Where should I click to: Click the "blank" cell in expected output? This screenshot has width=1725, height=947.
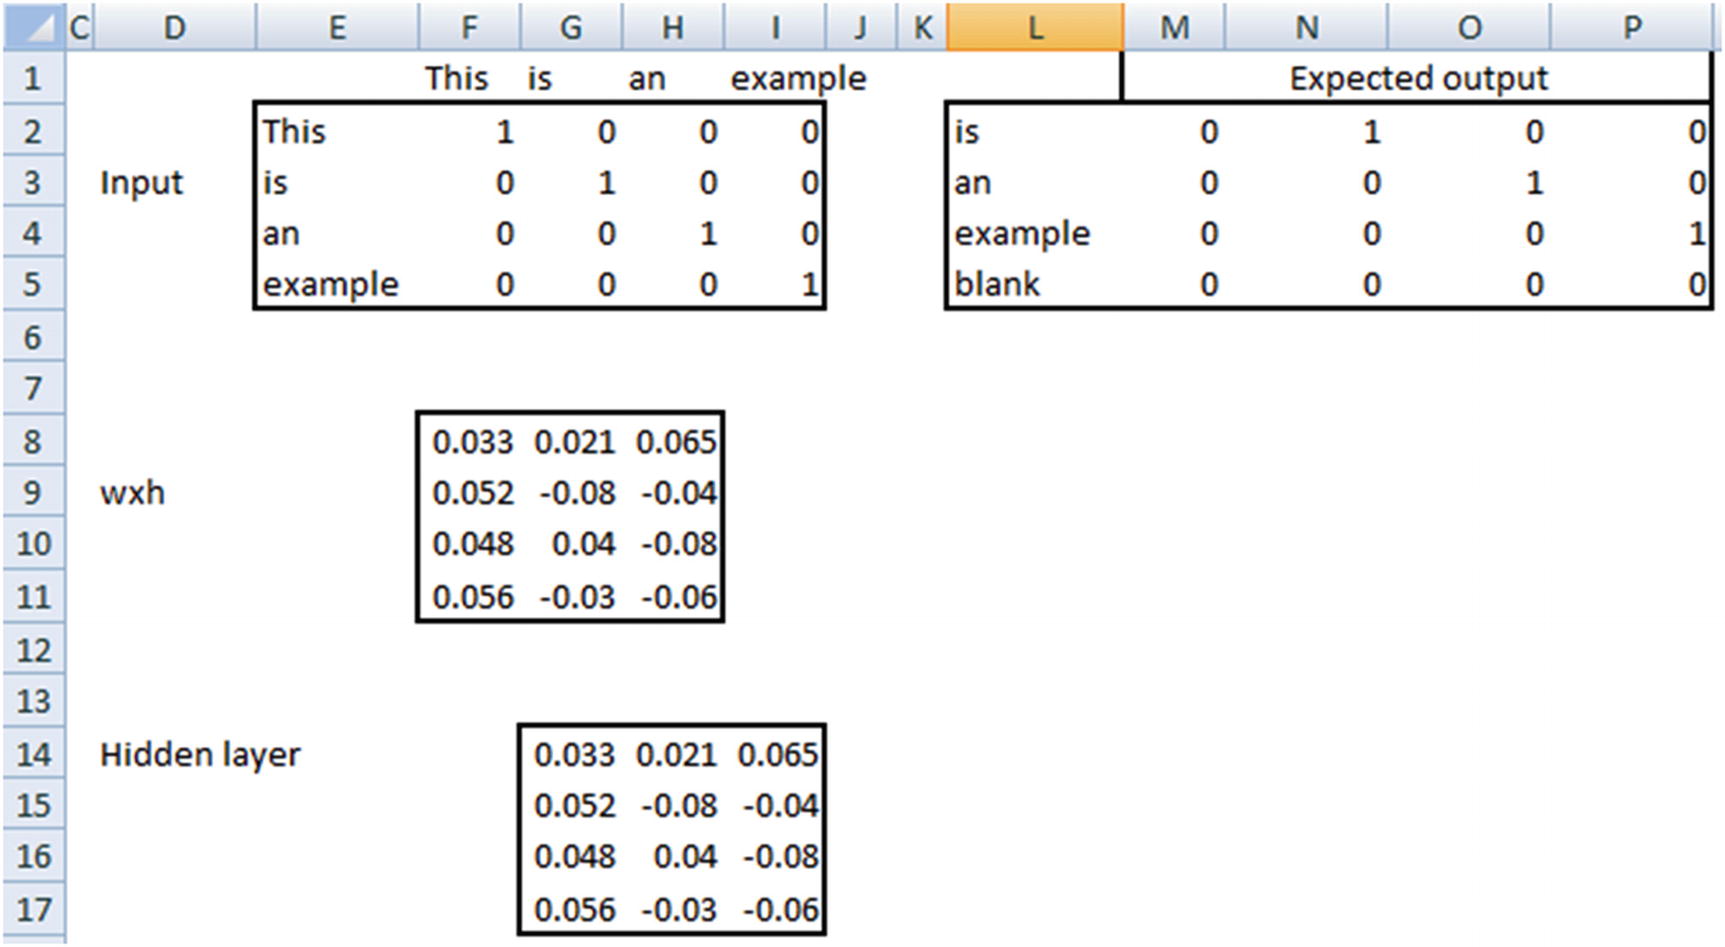pos(997,285)
